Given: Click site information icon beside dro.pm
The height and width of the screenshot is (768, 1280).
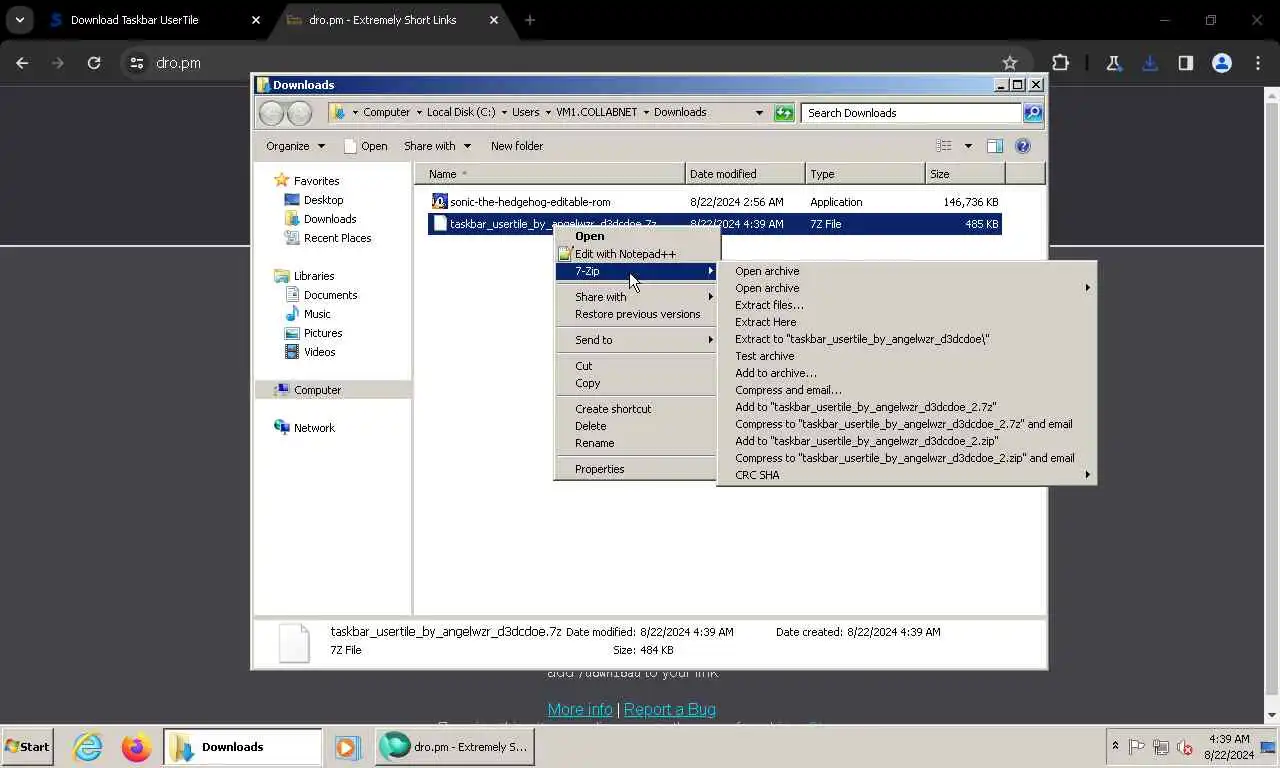Looking at the screenshot, I should point(138,63).
